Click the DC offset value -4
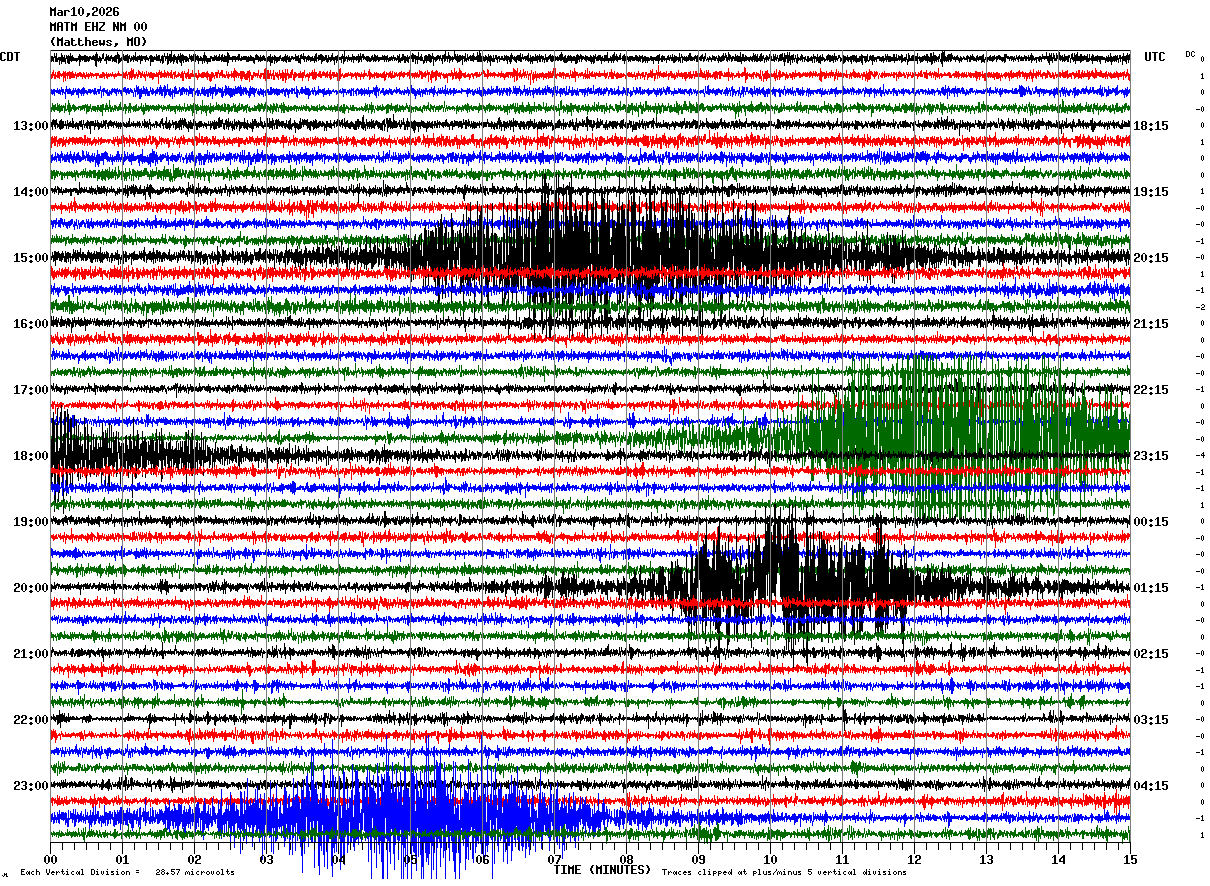This screenshot has width=1210, height=886. (x=1202, y=456)
